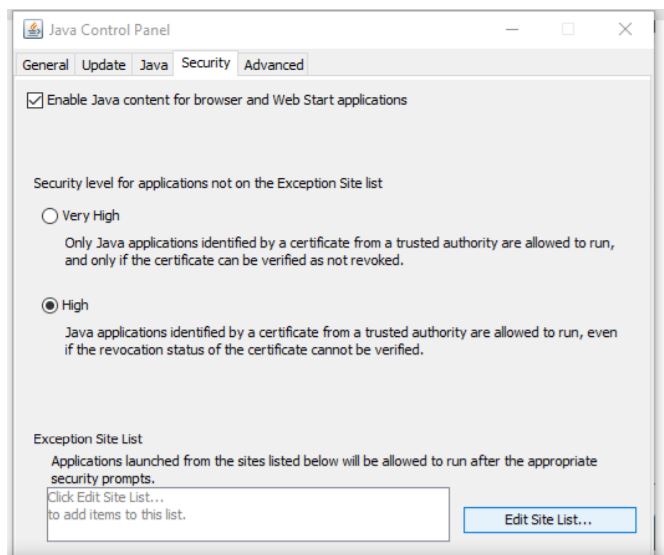Select the Security tab
This screenshot has height=555, width=664.
pos(206,63)
